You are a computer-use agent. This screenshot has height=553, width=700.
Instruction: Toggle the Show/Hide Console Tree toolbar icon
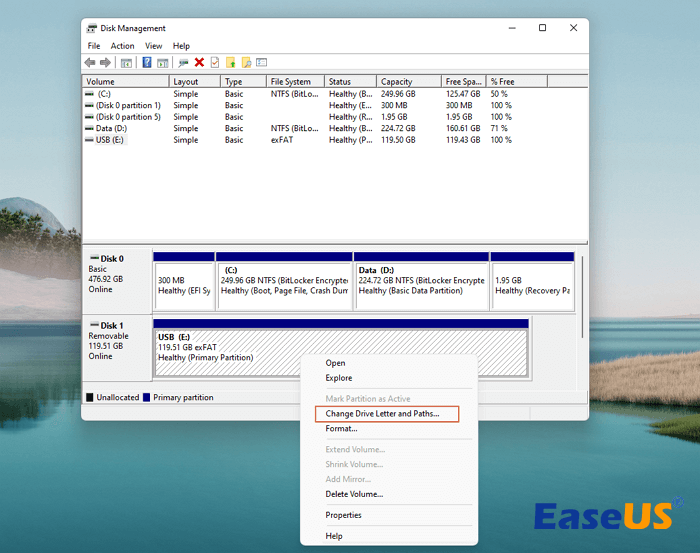click(126, 62)
